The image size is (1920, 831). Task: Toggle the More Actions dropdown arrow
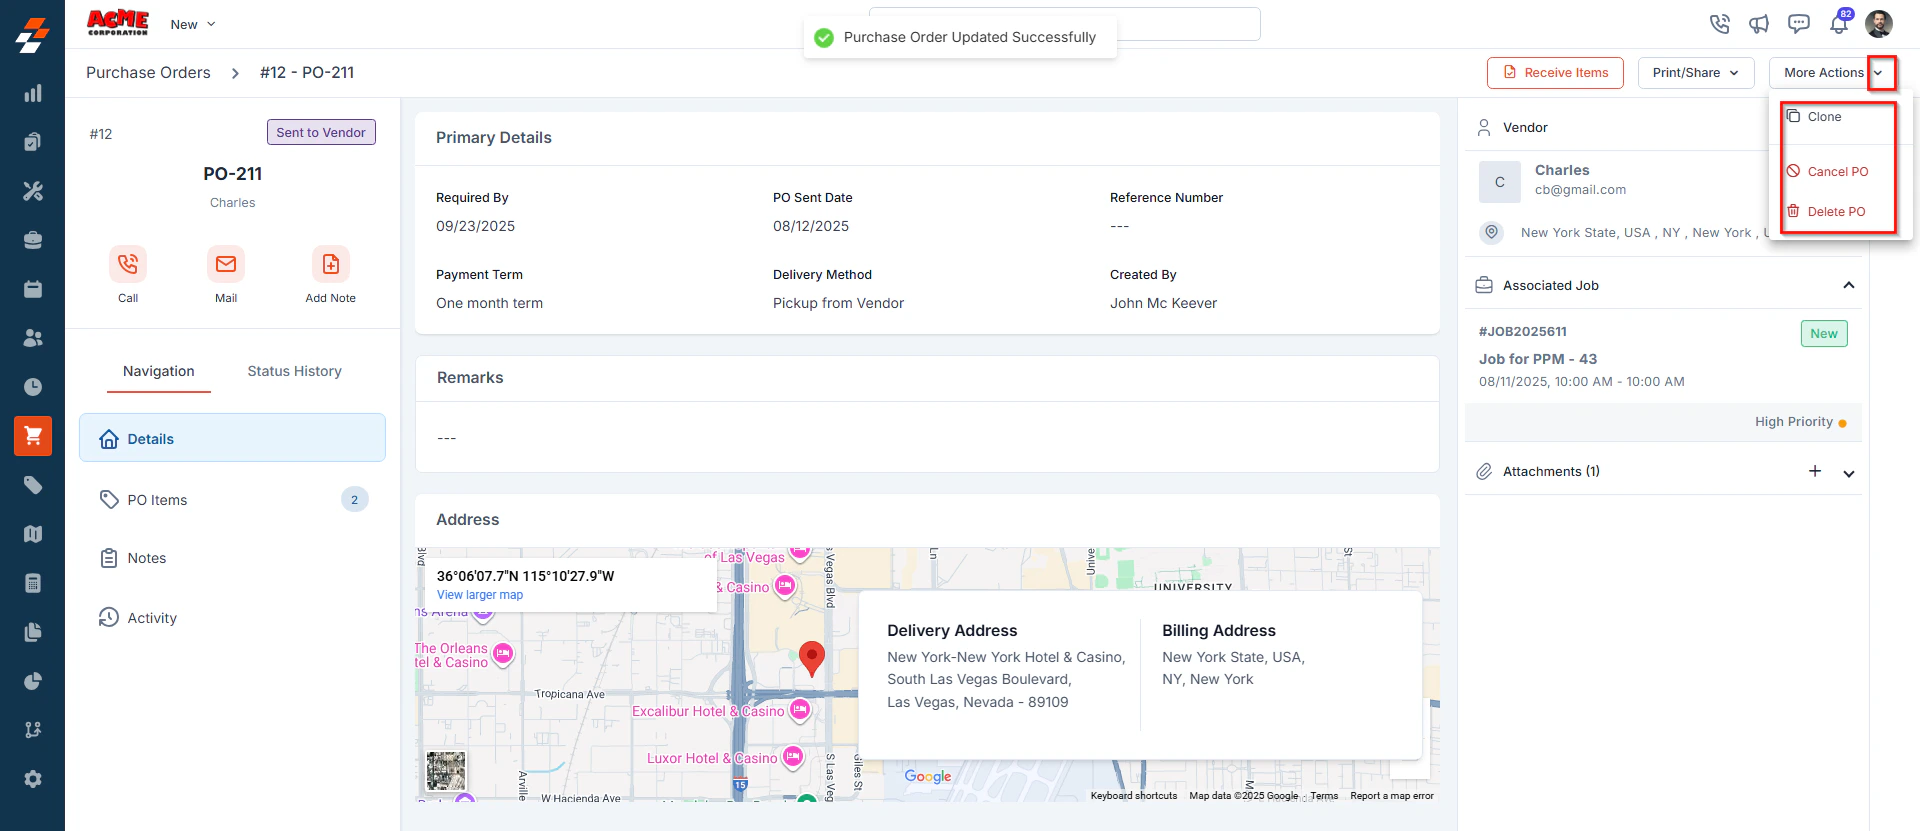coord(1880,73)
